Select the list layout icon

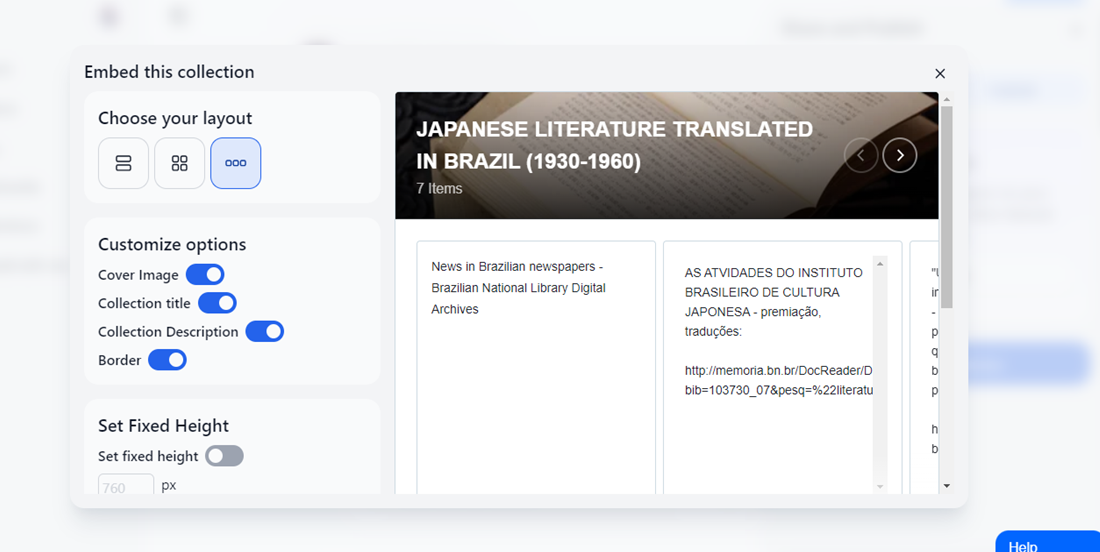pos(124,163)
